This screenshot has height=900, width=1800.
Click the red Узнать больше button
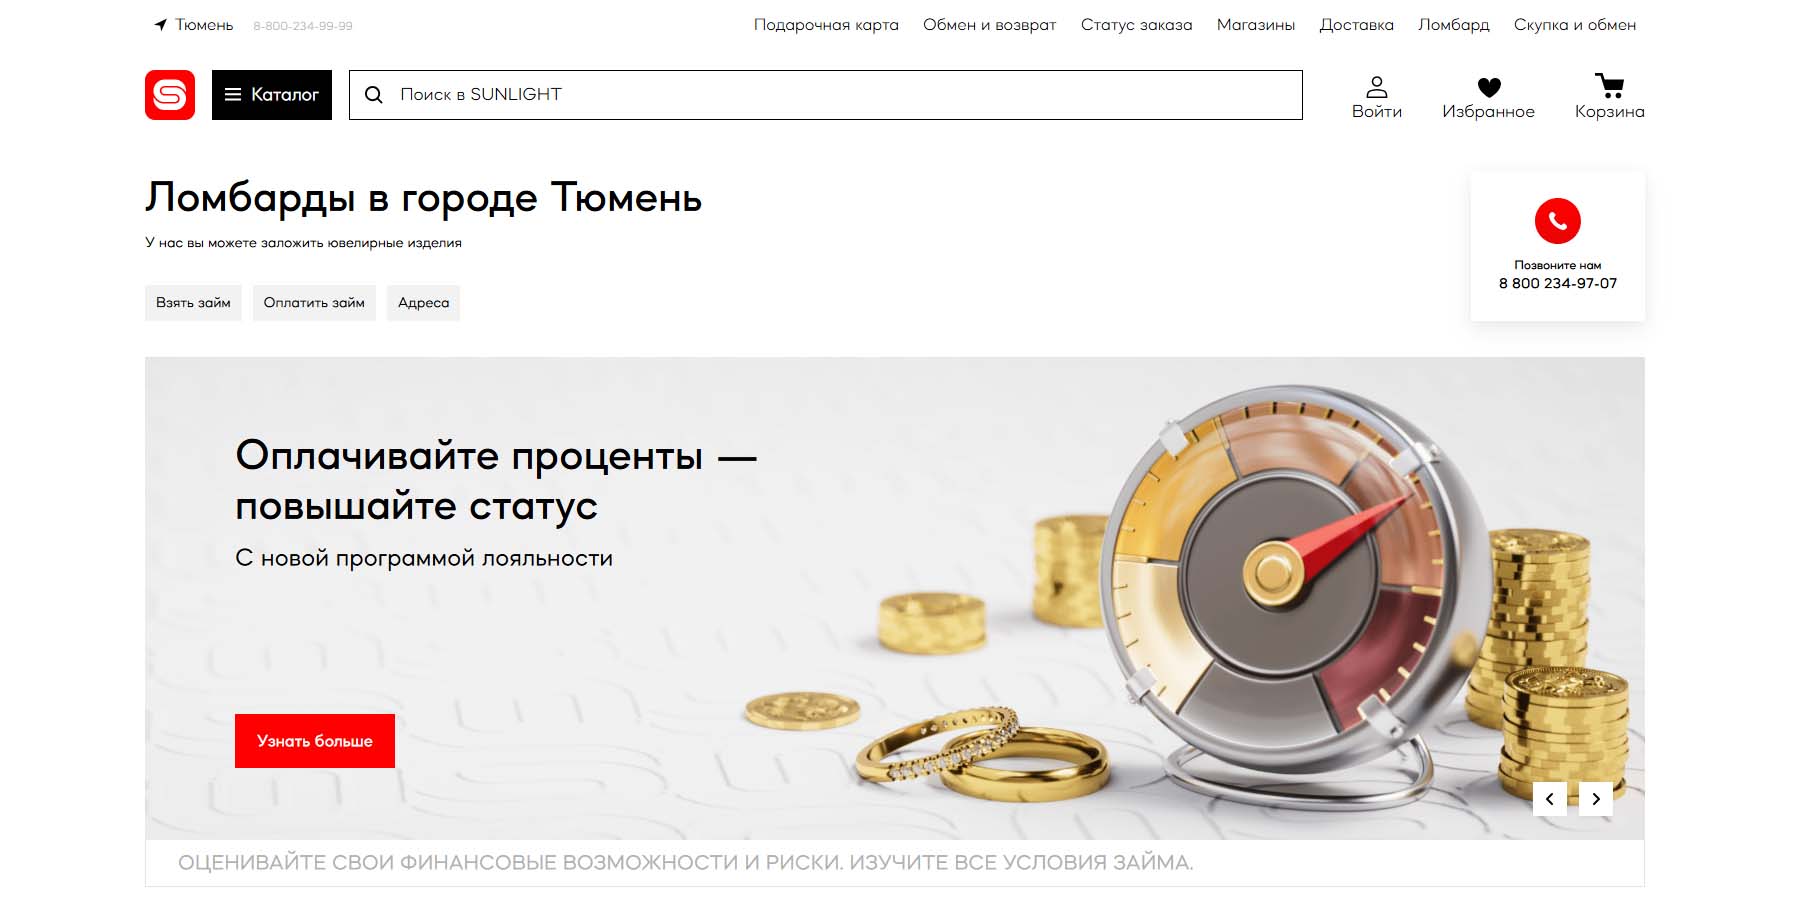coord(315,741)
